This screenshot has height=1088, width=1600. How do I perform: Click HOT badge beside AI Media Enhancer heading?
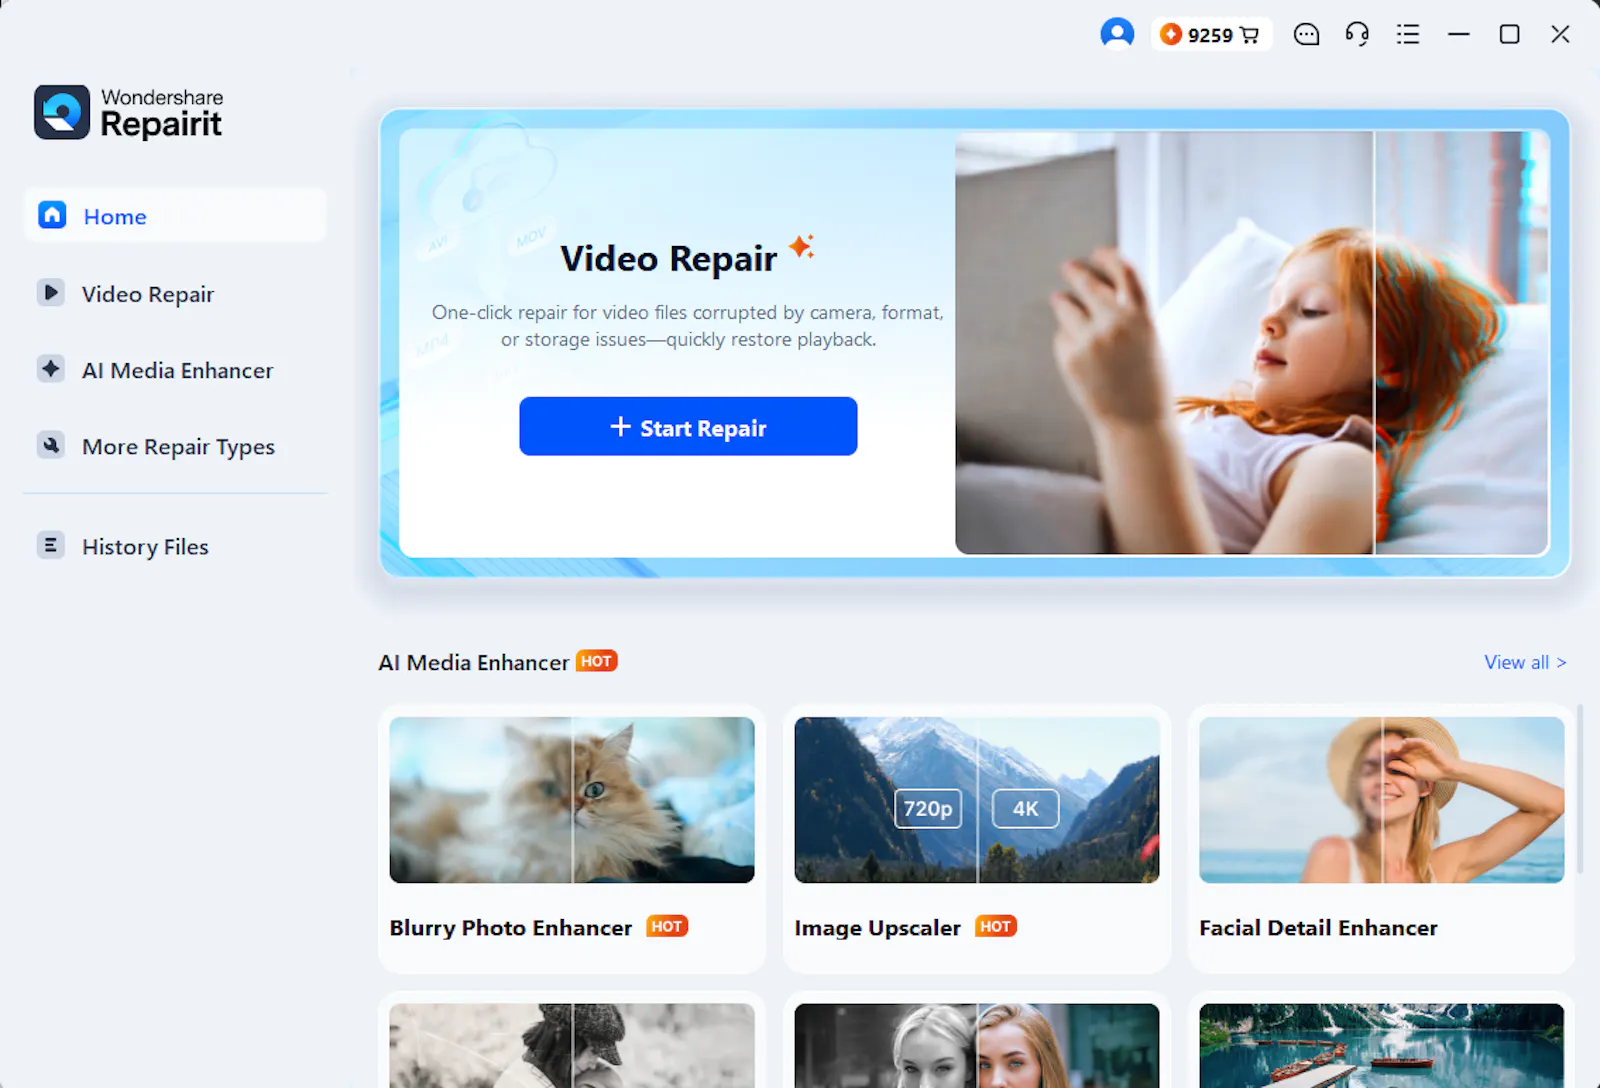tap(596, 661)
